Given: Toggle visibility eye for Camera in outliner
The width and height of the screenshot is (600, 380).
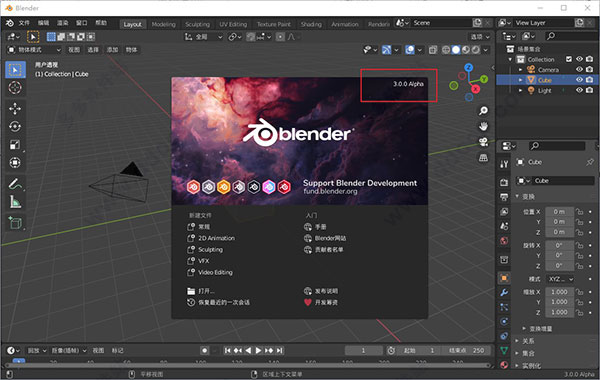Looking at the screenshot, I should (580, 70).
